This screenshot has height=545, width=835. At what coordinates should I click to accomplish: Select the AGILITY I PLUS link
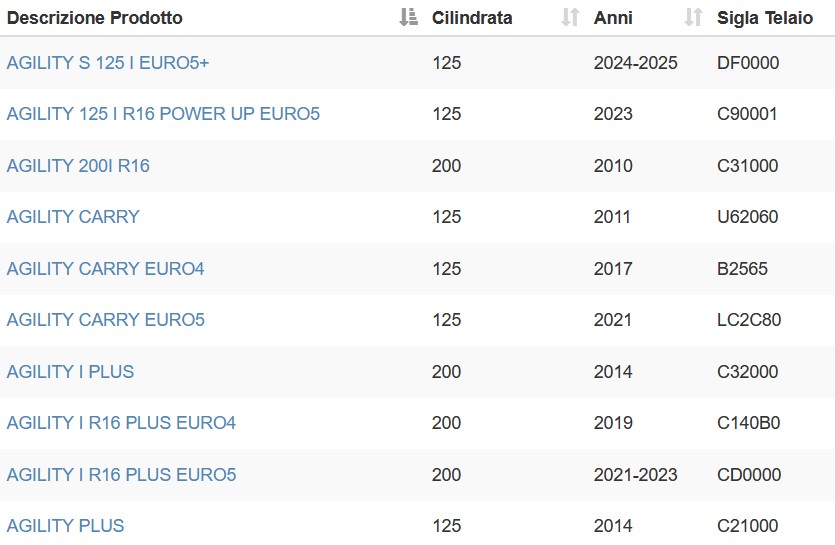coord(70,371)
